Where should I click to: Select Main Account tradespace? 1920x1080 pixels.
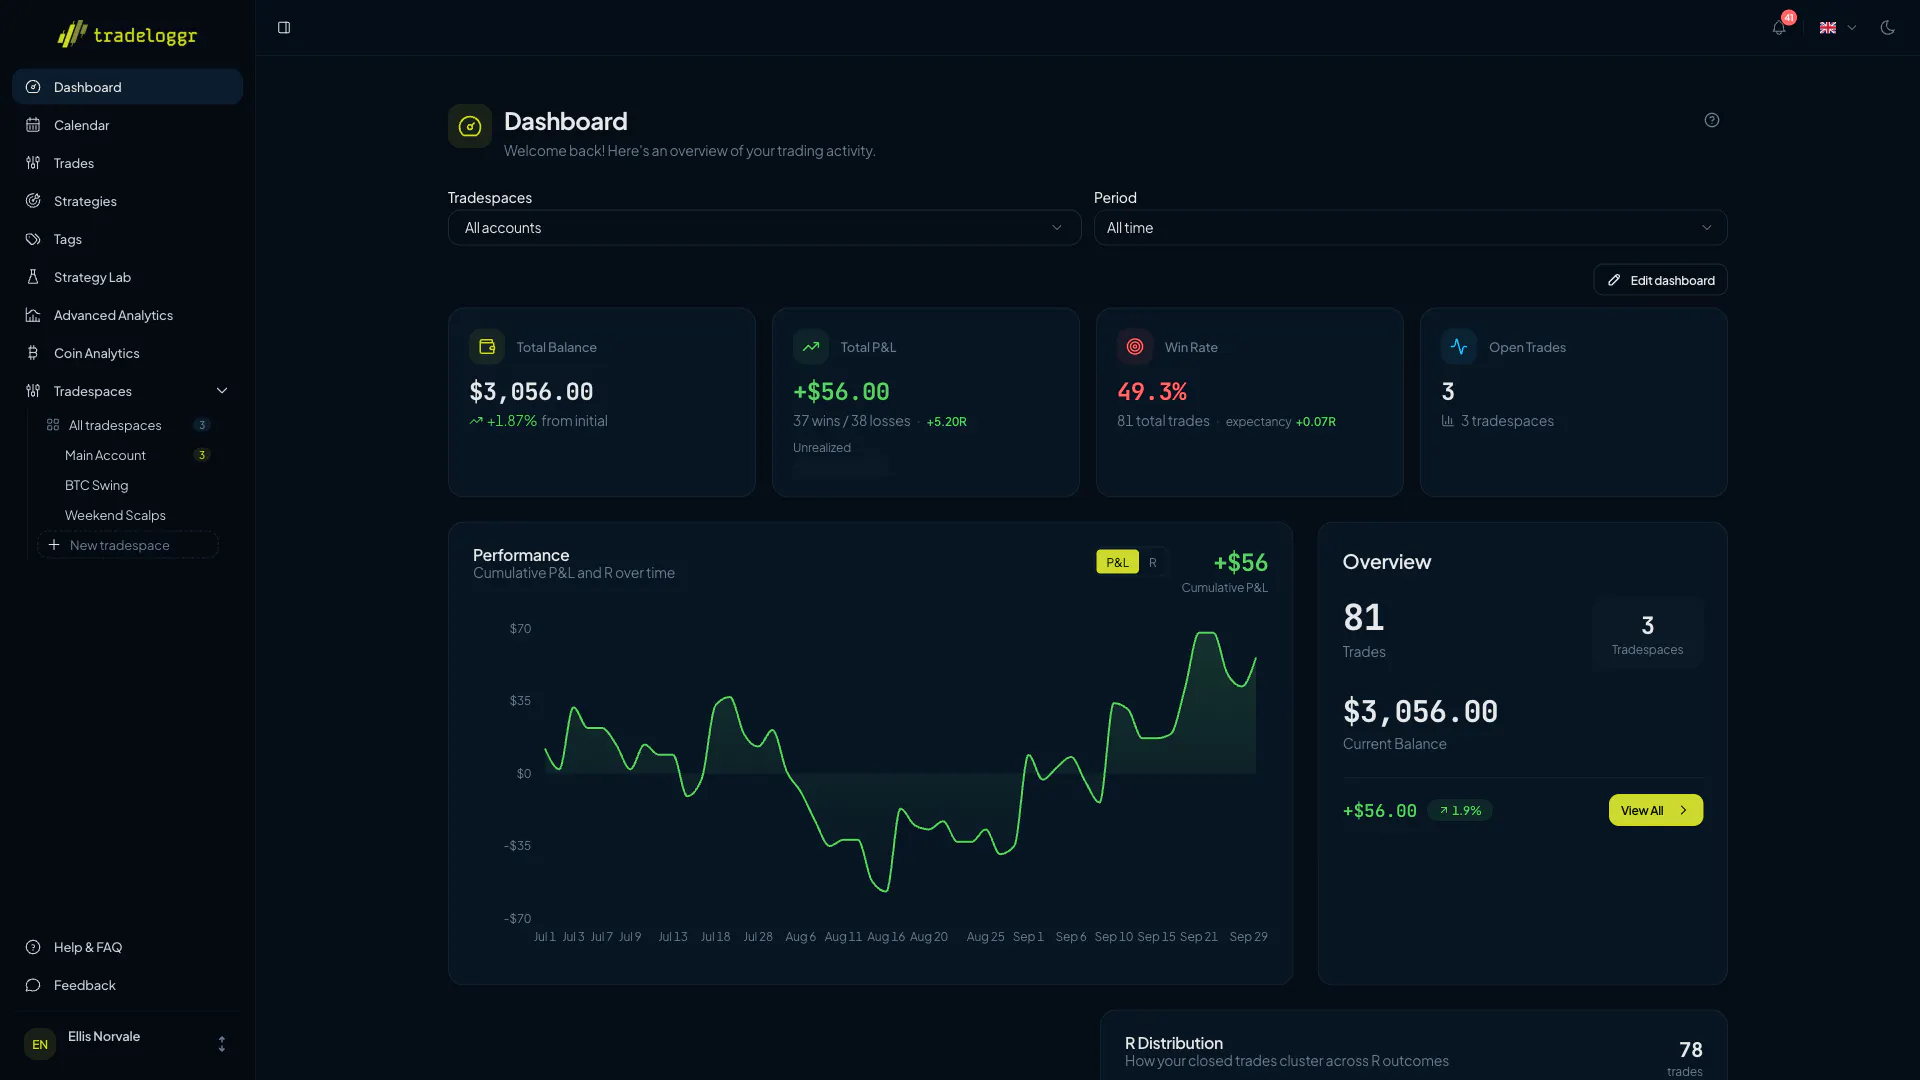point(128,455)
